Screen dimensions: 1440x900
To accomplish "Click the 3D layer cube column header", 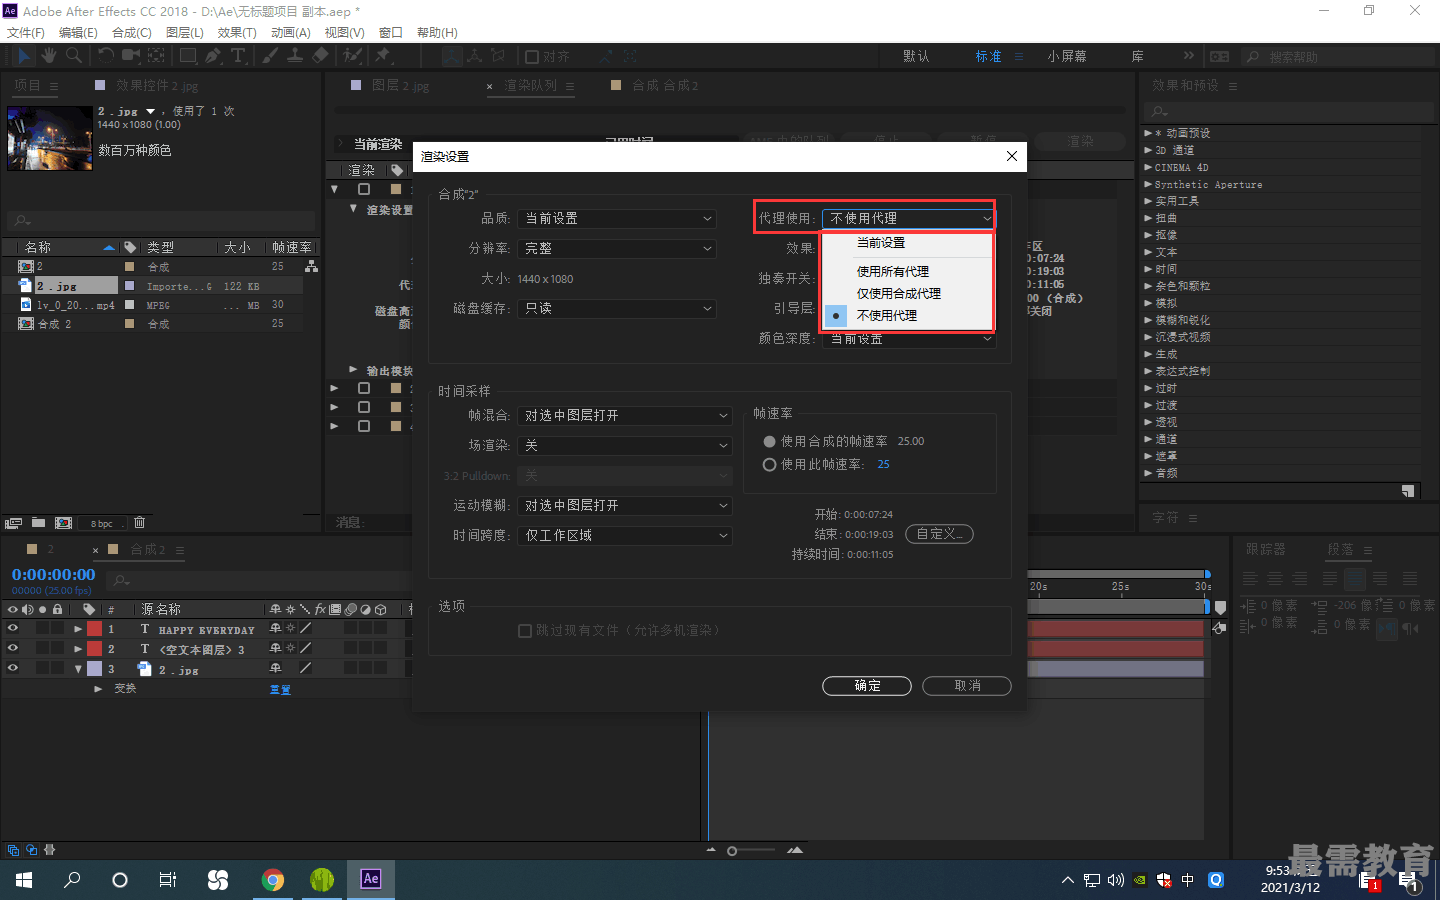I will (x=381, y=609).
